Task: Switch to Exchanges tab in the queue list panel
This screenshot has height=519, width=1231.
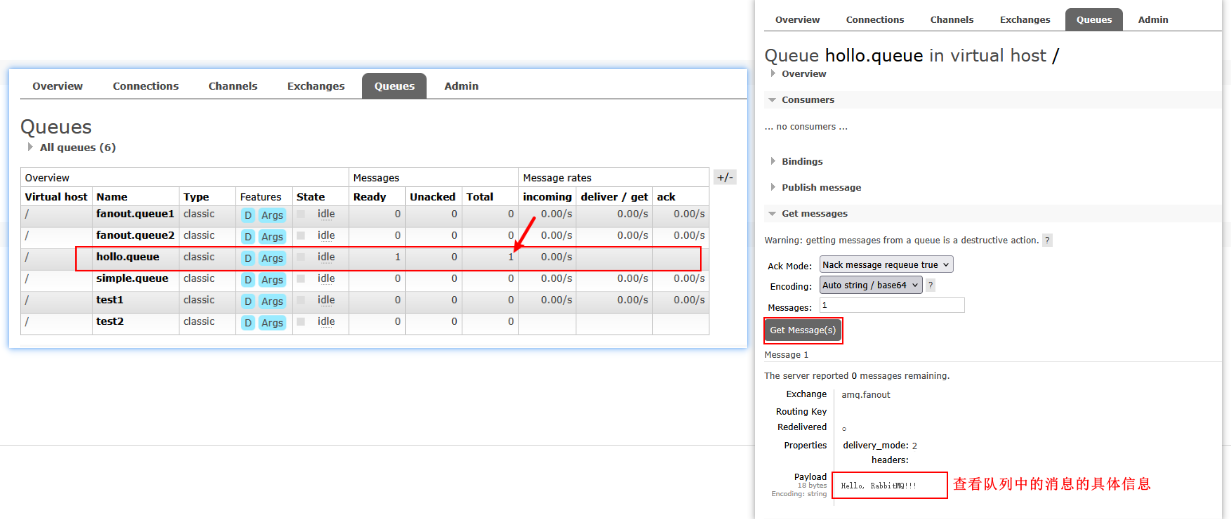Action: point(315,86)
